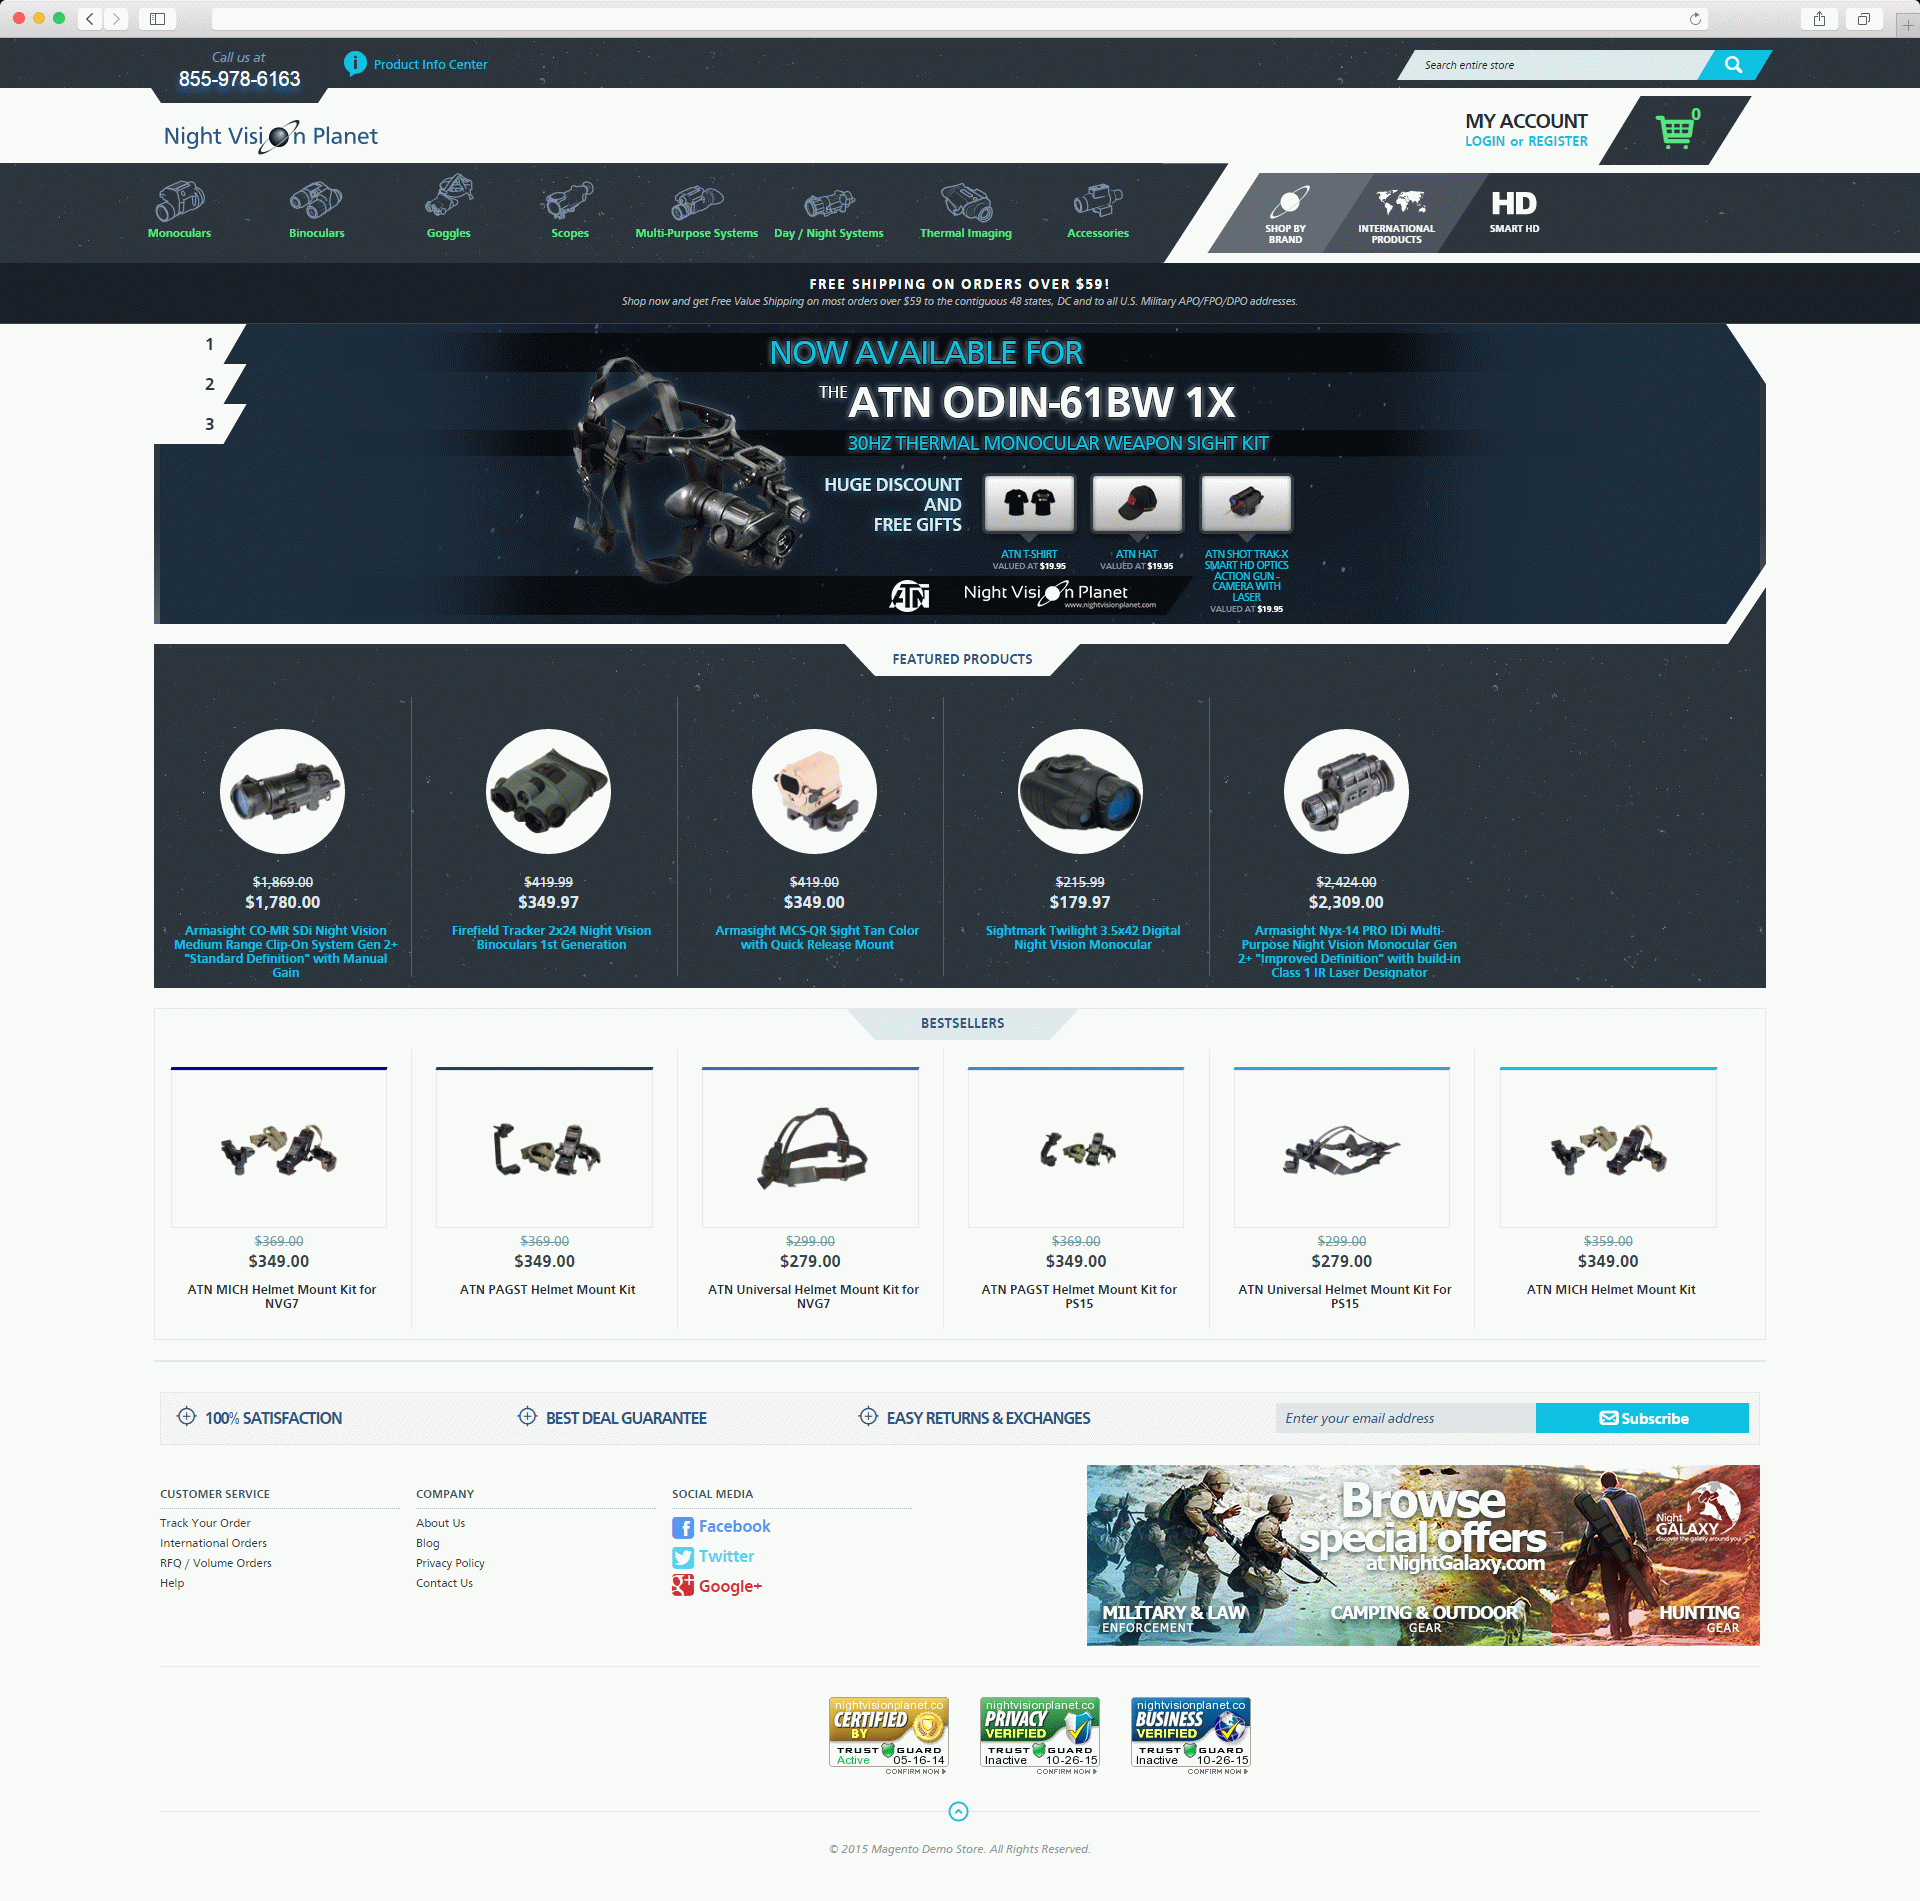Click the Product Info Center link
Screen dimensions: 1920x1901
[x=431, y=65]
